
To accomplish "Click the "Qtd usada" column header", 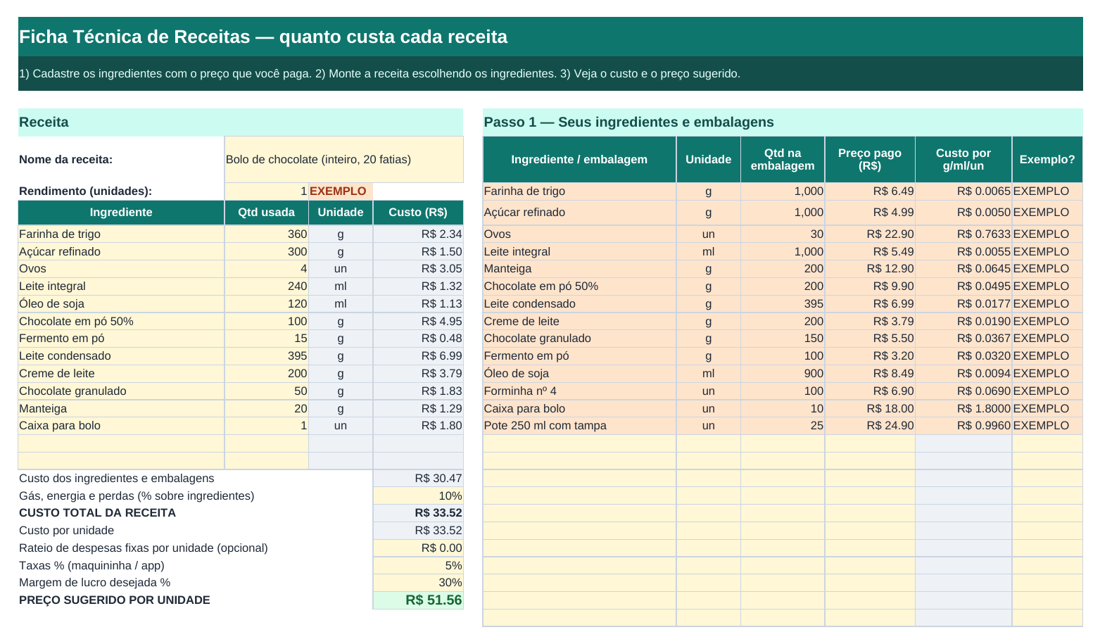I will click(x=267, y=212).
